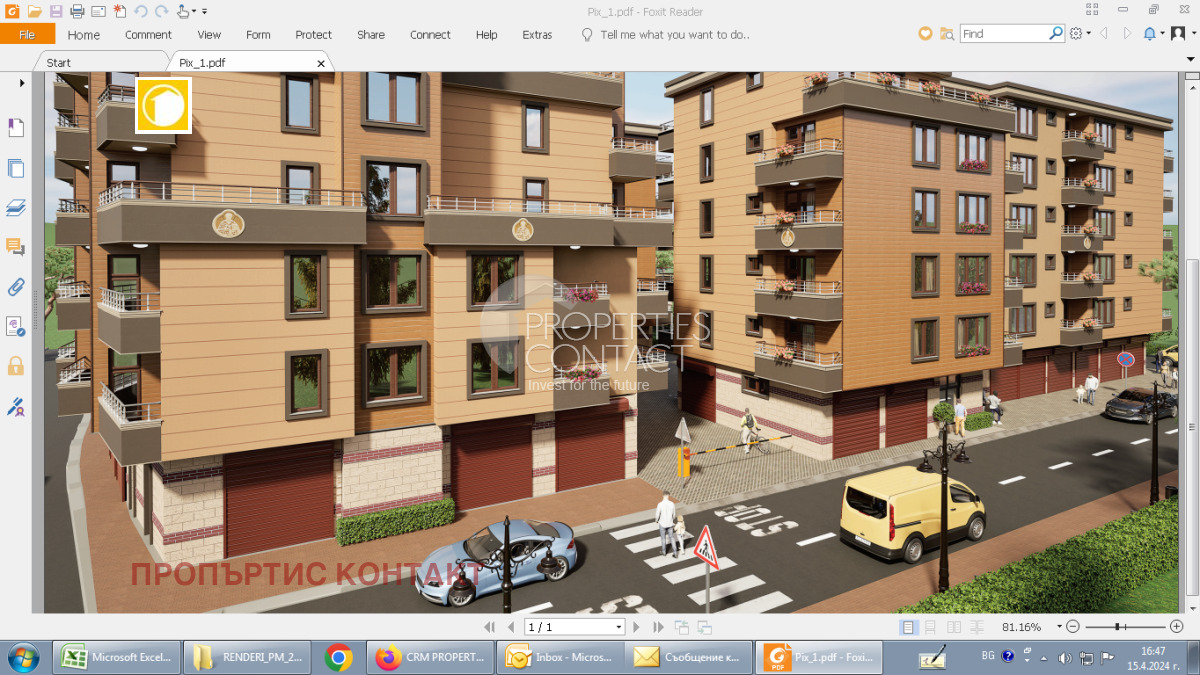Enable single page view mode
Viewport: 1200px width, 675px height.
tap(908, 627)
